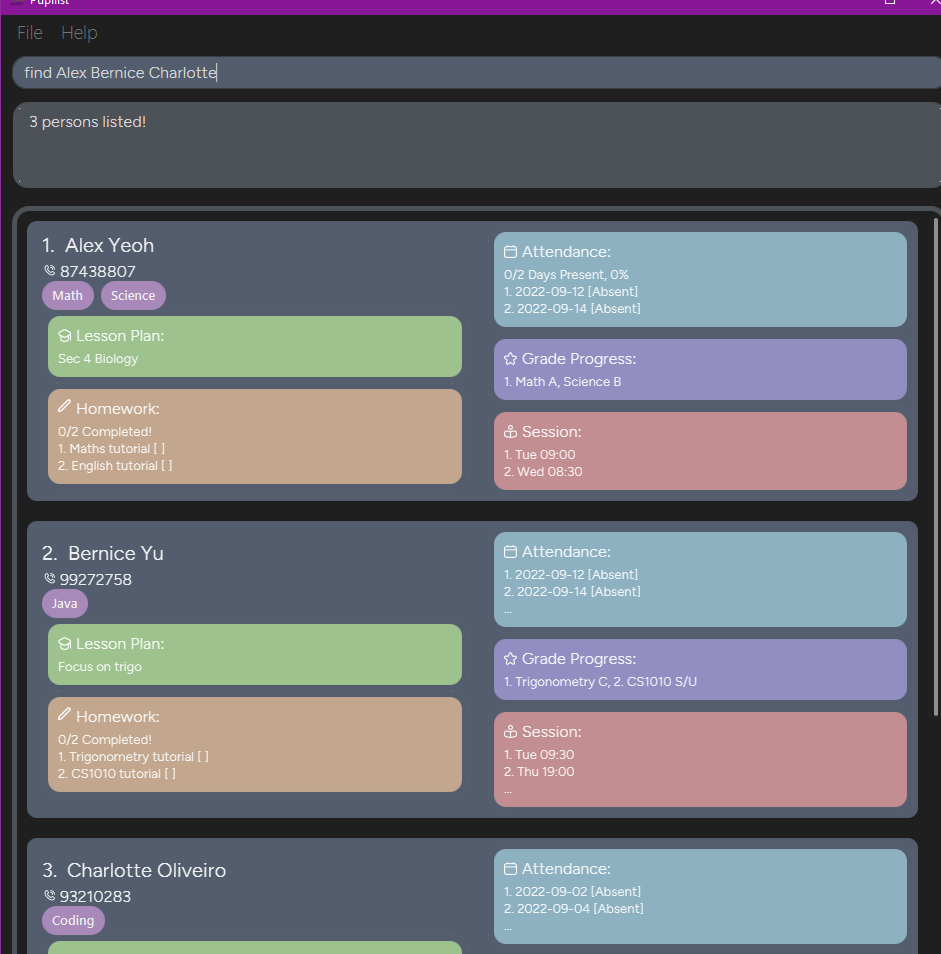
Task: Click 'Sec 4 Biology' lesson plan text
Action: (x=98, y=359)
